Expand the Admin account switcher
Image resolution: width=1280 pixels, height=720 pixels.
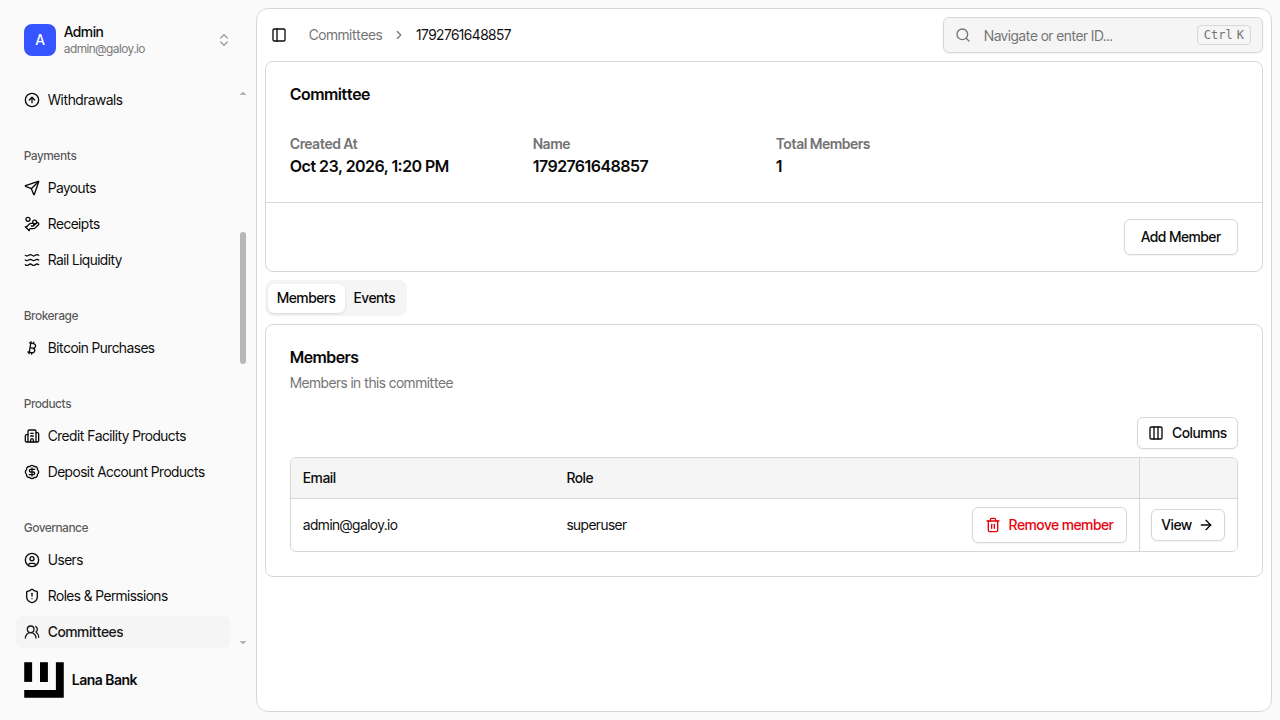click(x=127, y=40)
